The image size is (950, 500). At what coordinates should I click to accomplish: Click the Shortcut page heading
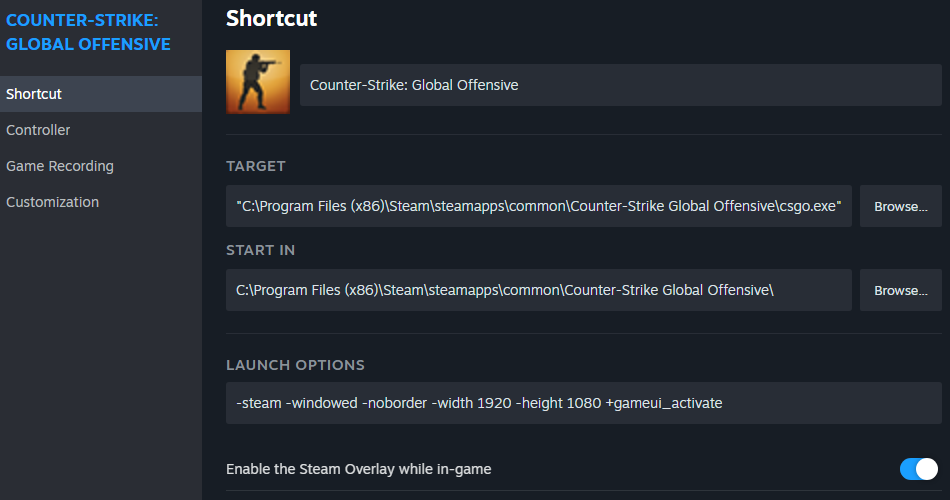pyautogui.click(x=271, y=17)
